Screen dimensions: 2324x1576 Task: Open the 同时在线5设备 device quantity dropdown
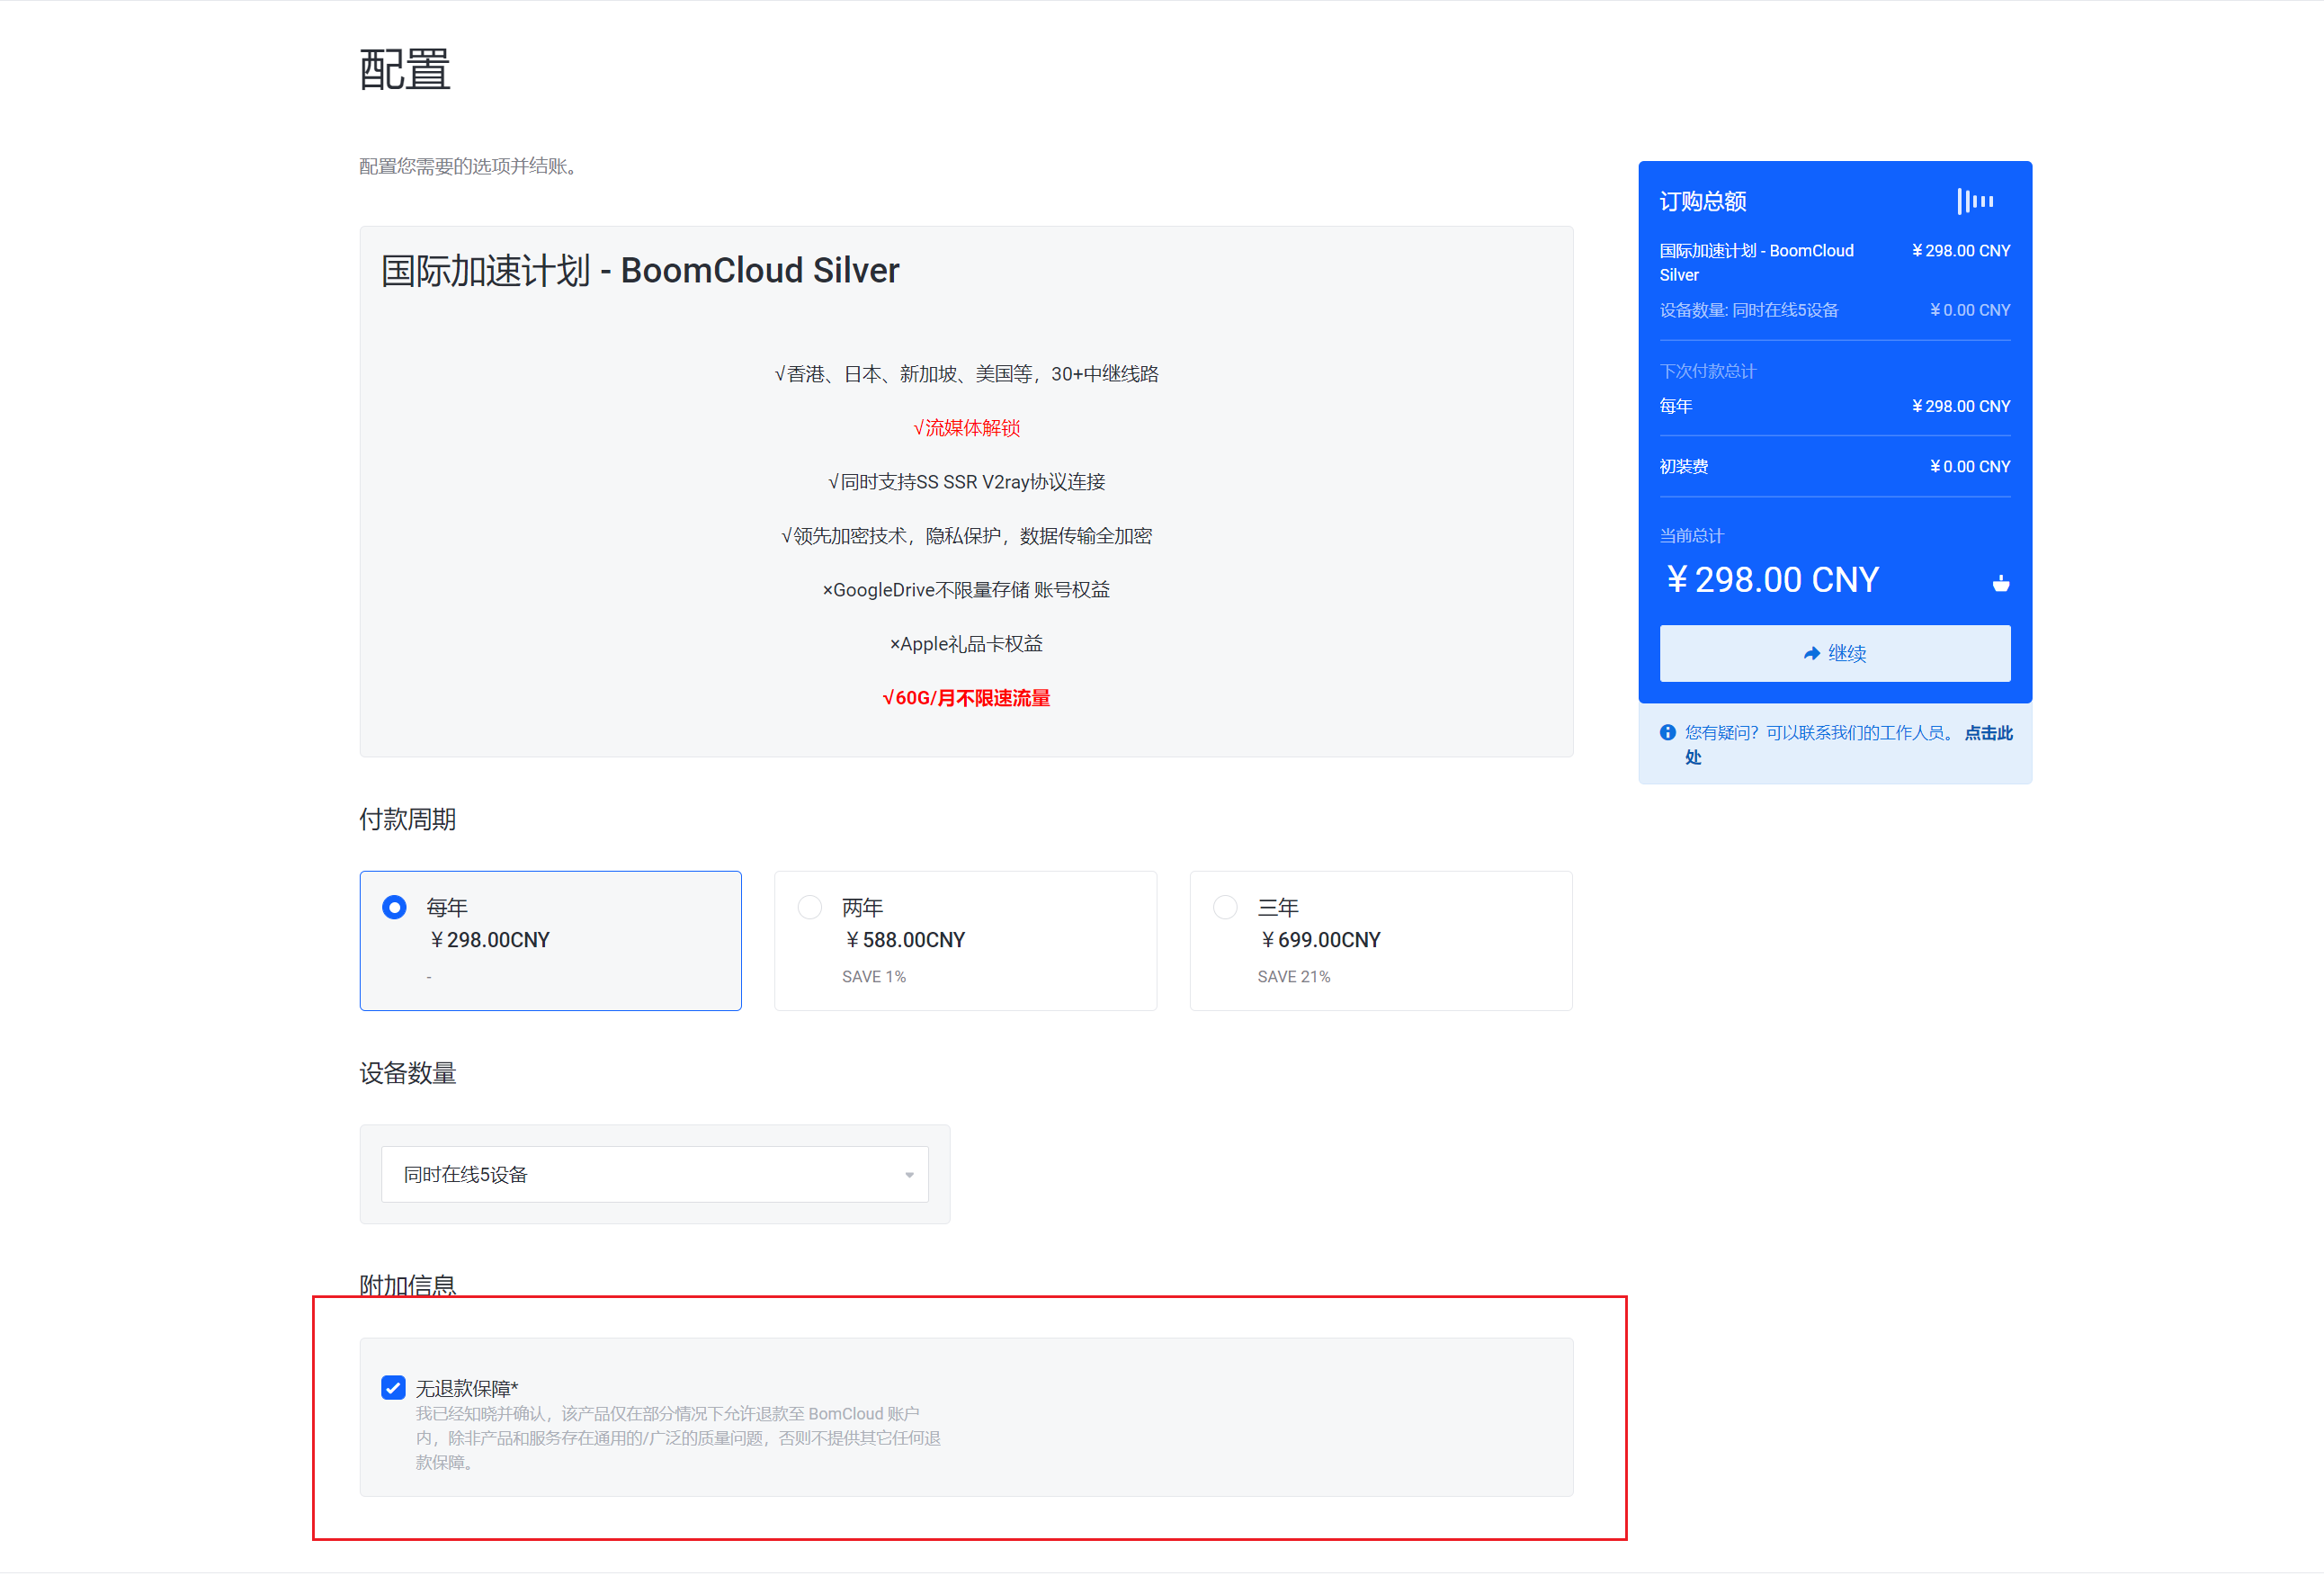click(x=654, y=1174)
